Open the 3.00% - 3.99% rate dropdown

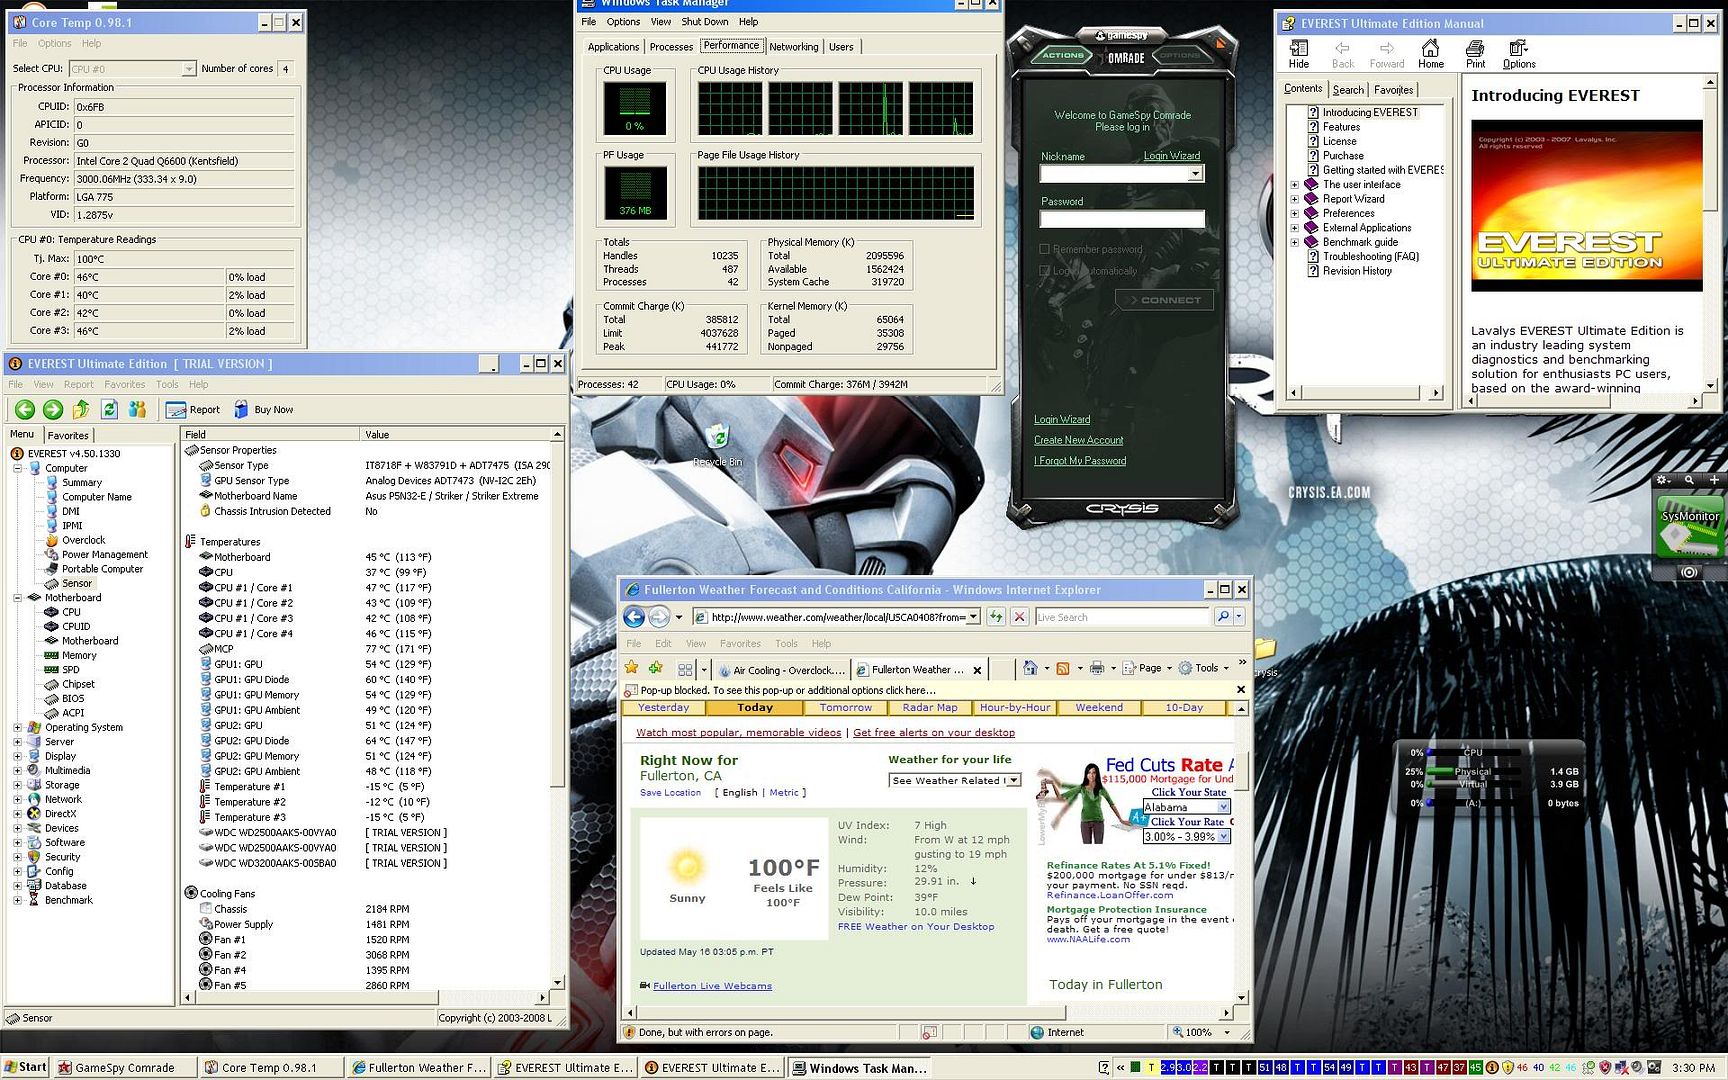pyautogui.click(x=1223, y=837)
